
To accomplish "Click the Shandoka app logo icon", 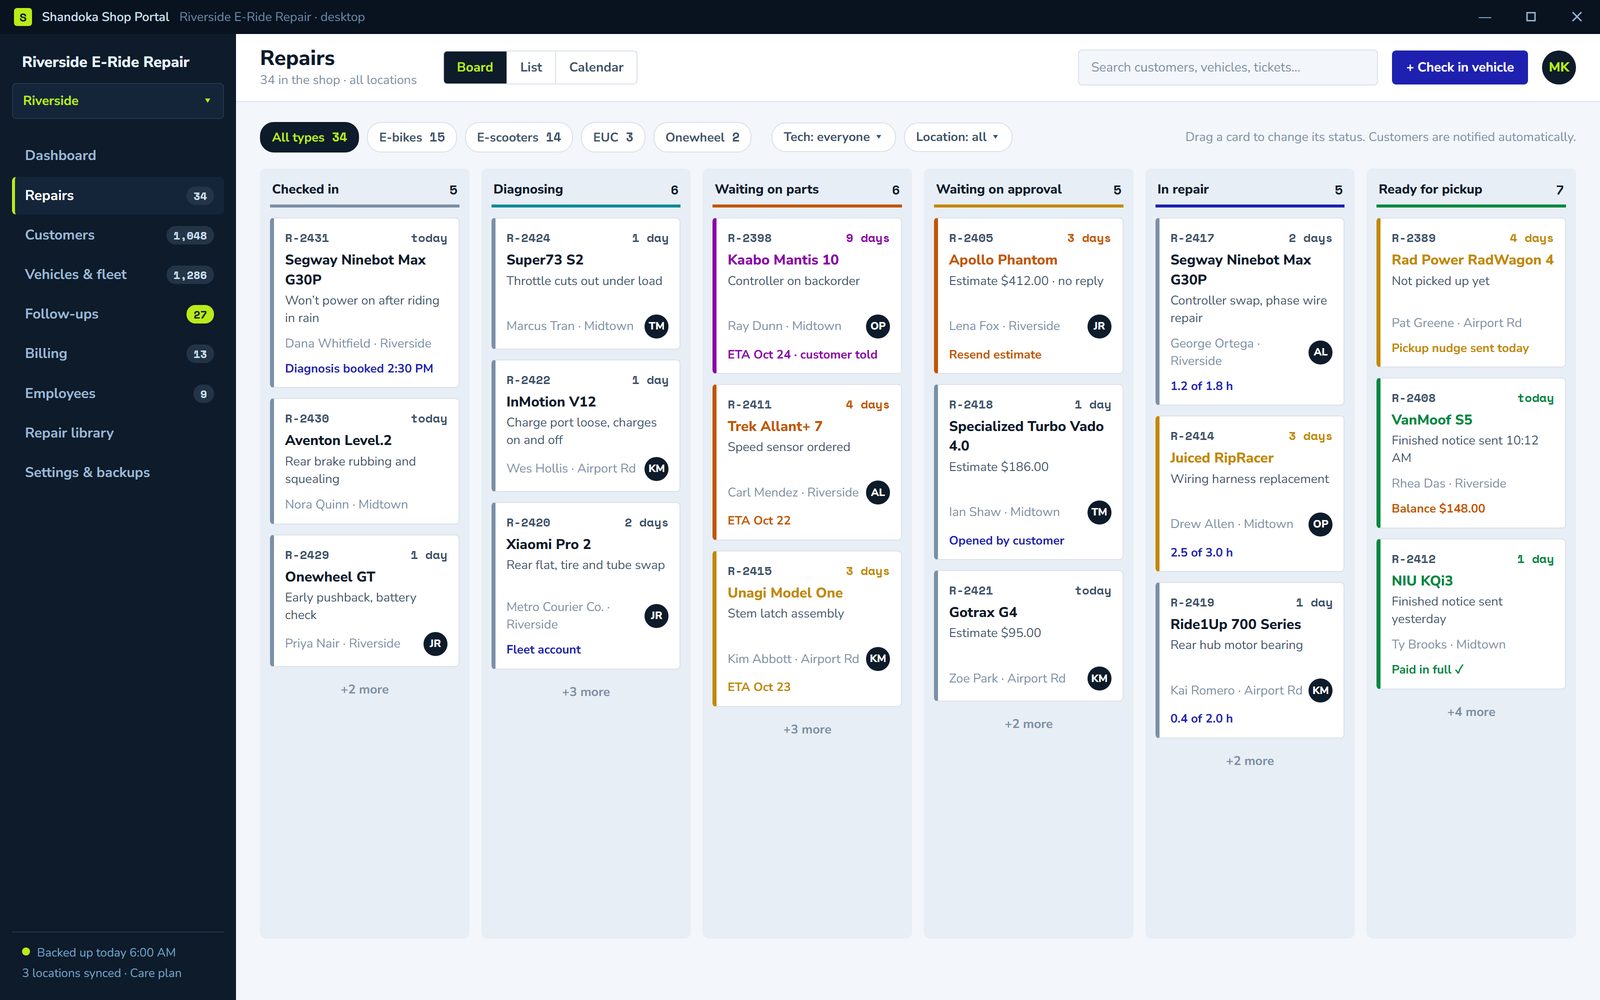I will [22, 17].
